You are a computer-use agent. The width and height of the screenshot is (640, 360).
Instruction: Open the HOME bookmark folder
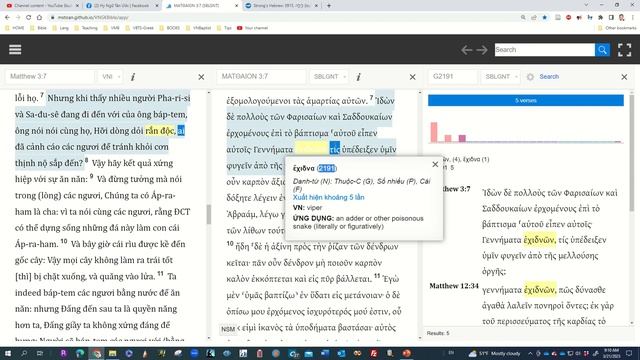pyautogui.click(x=15, y=28)
